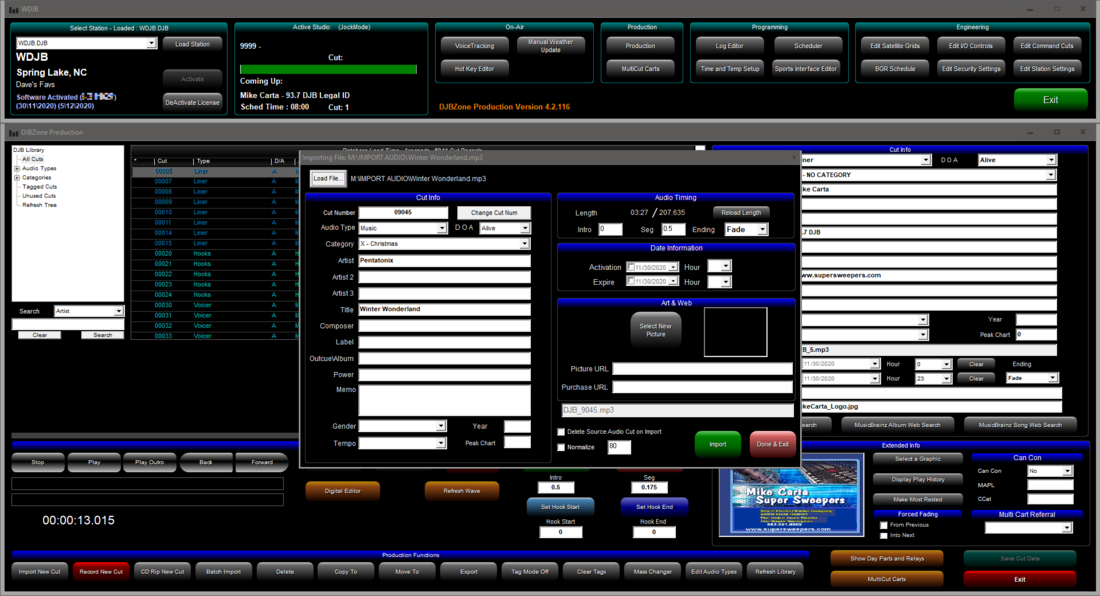Open Edit I/O Controls

(971, 46)
